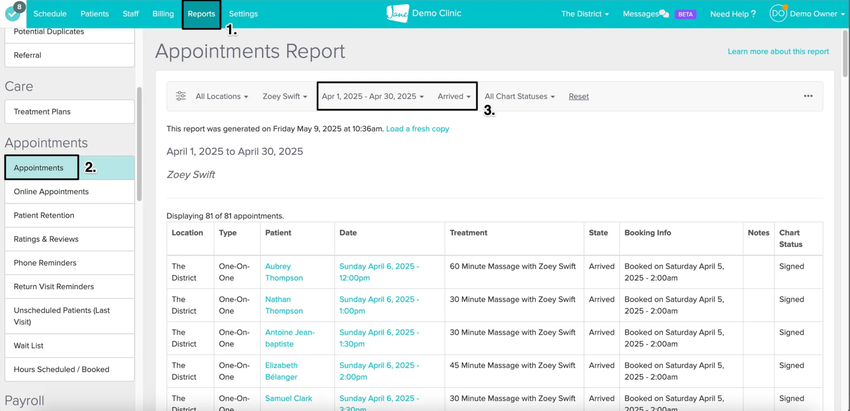The image size is (850, 411).
Task: Select the Reports tab
Action: [202, 14]
